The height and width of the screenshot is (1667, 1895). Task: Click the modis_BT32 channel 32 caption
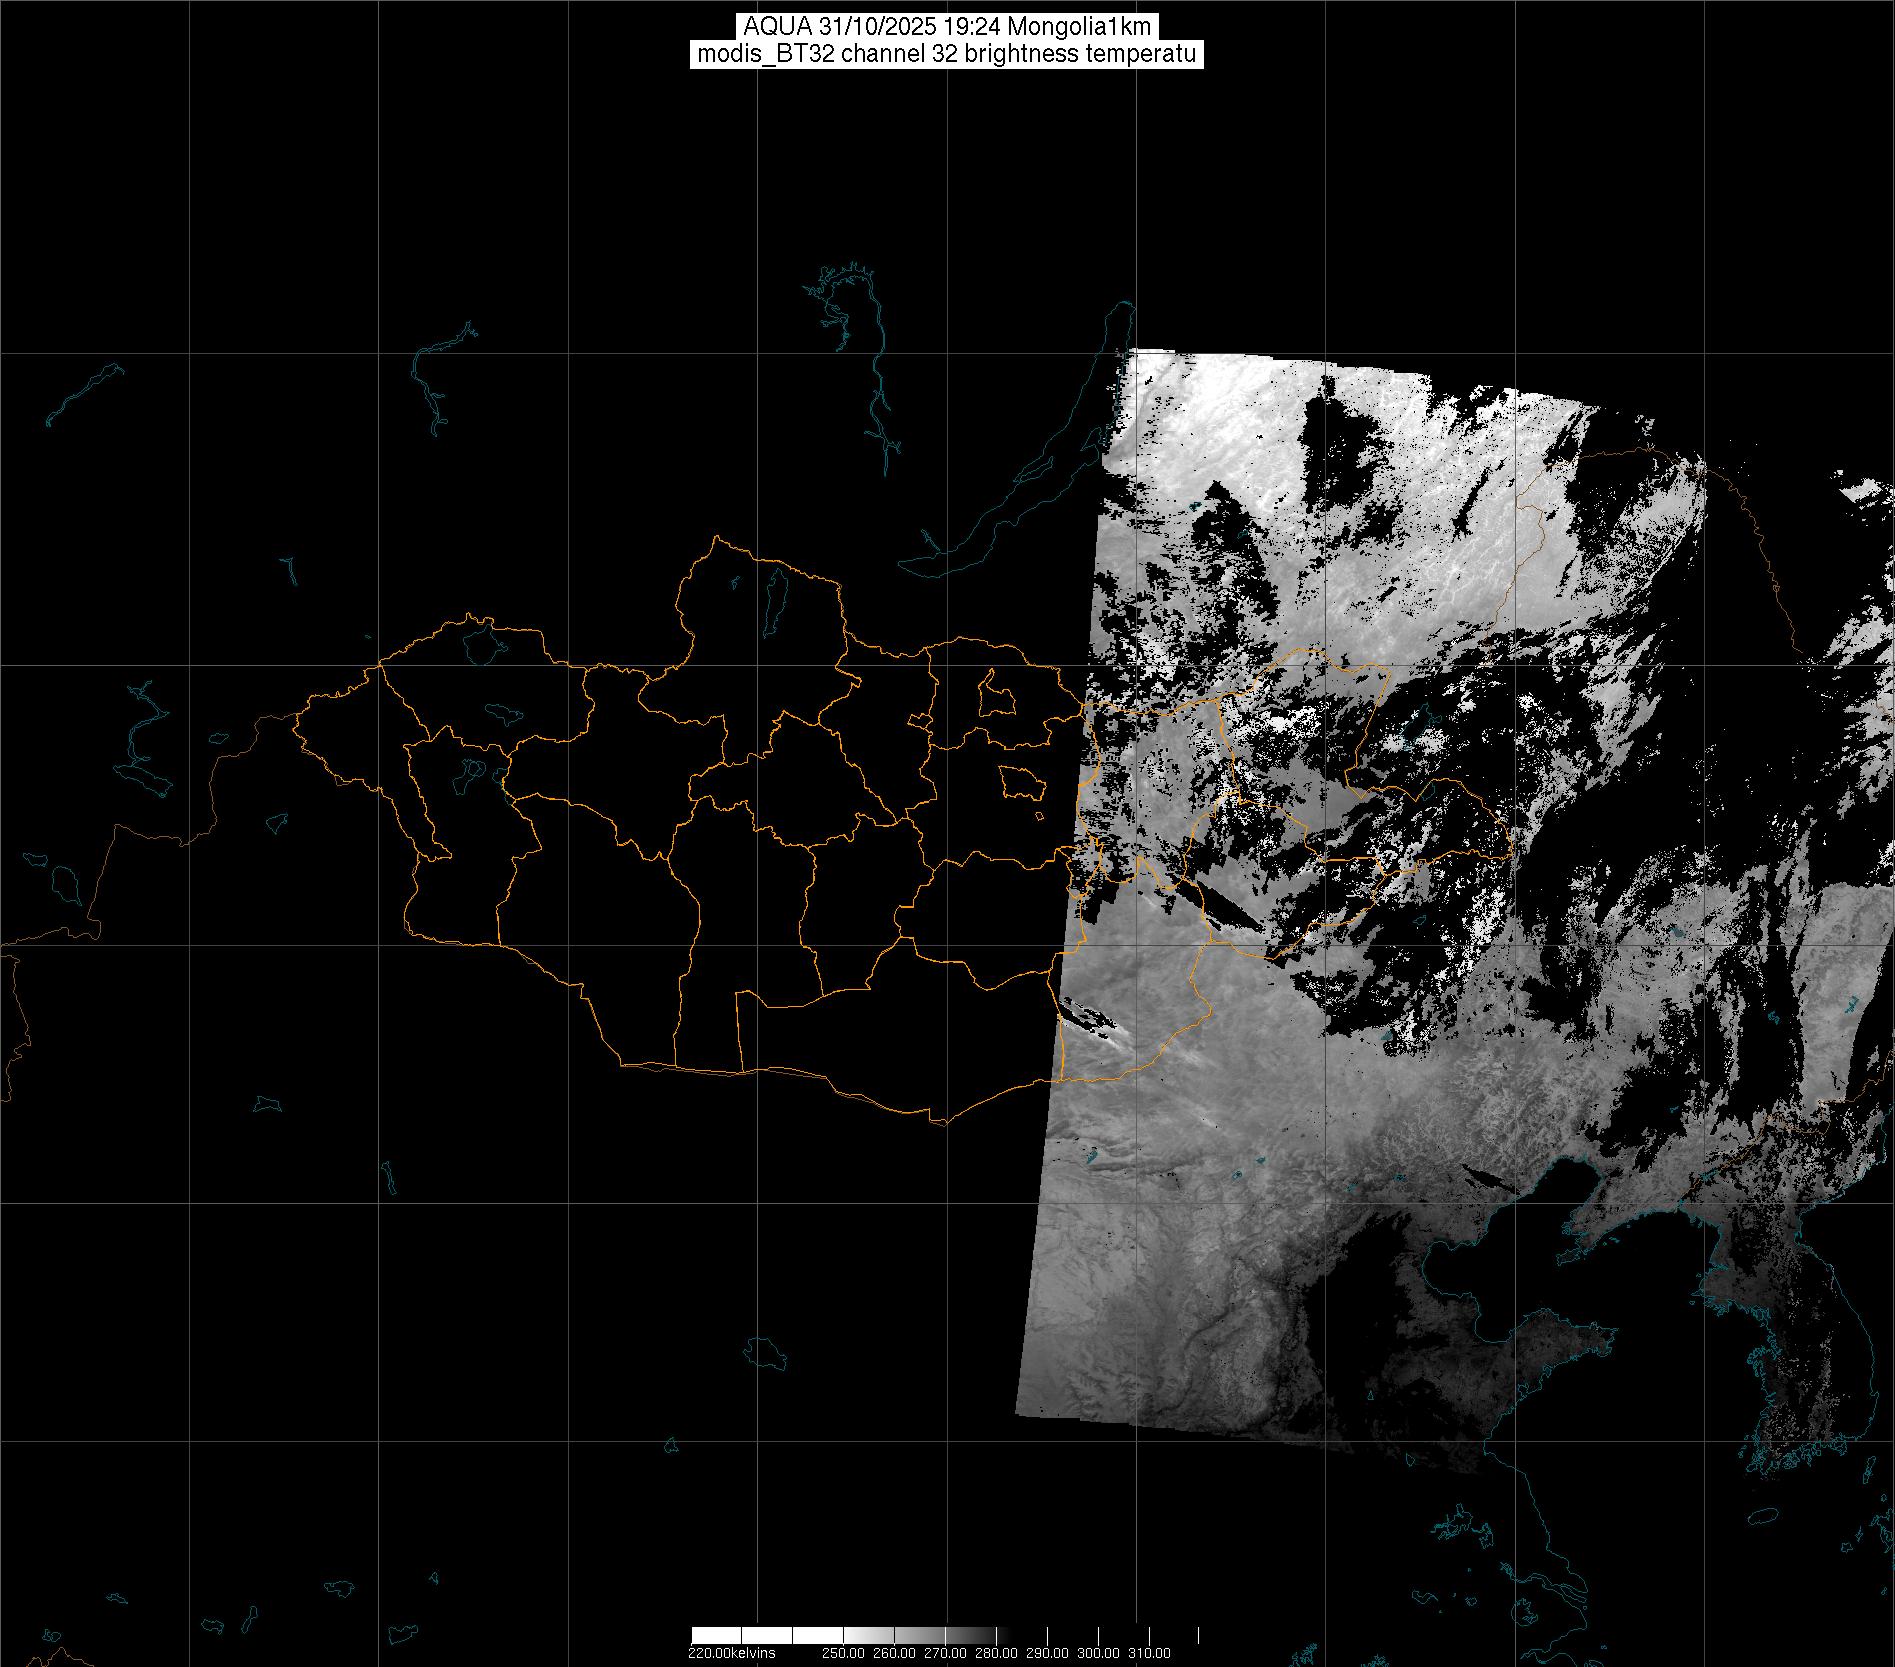[947, 54]
